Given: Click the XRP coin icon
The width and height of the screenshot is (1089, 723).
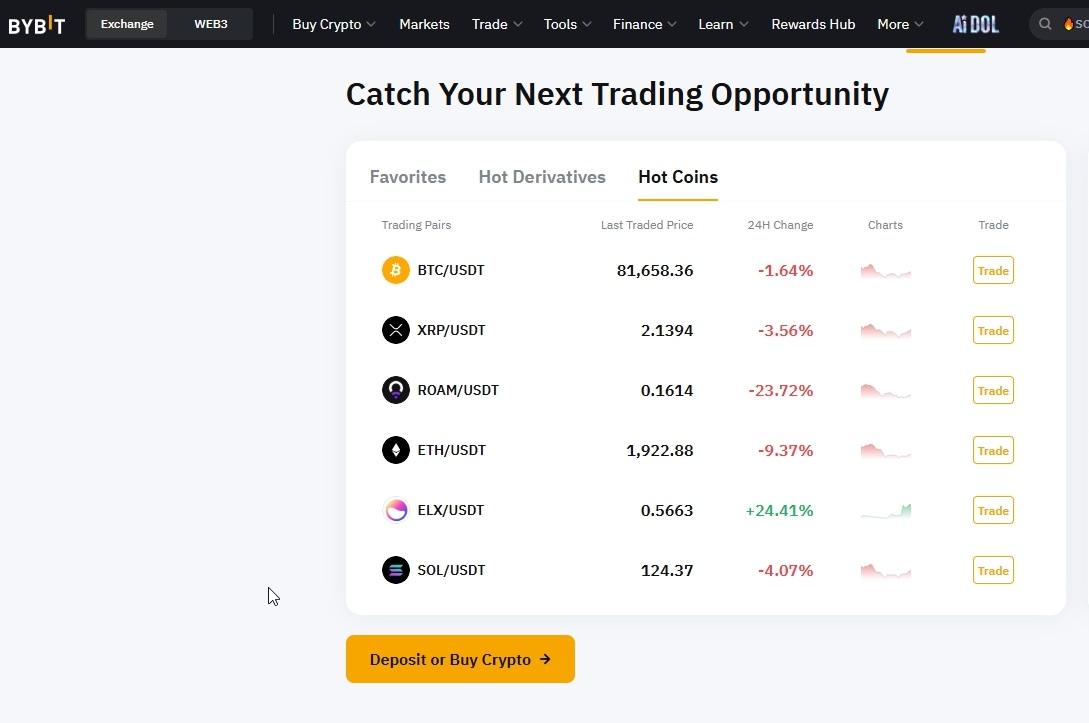Looking at the screenshot, I should [396, 330].
